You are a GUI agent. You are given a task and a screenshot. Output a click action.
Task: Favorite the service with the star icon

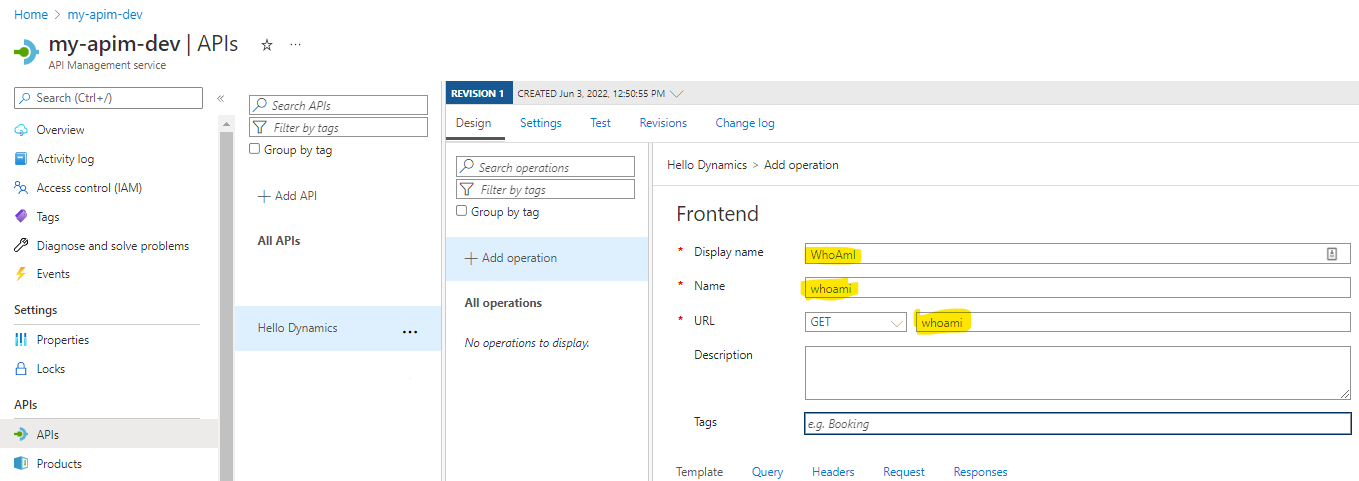point(267,45)
